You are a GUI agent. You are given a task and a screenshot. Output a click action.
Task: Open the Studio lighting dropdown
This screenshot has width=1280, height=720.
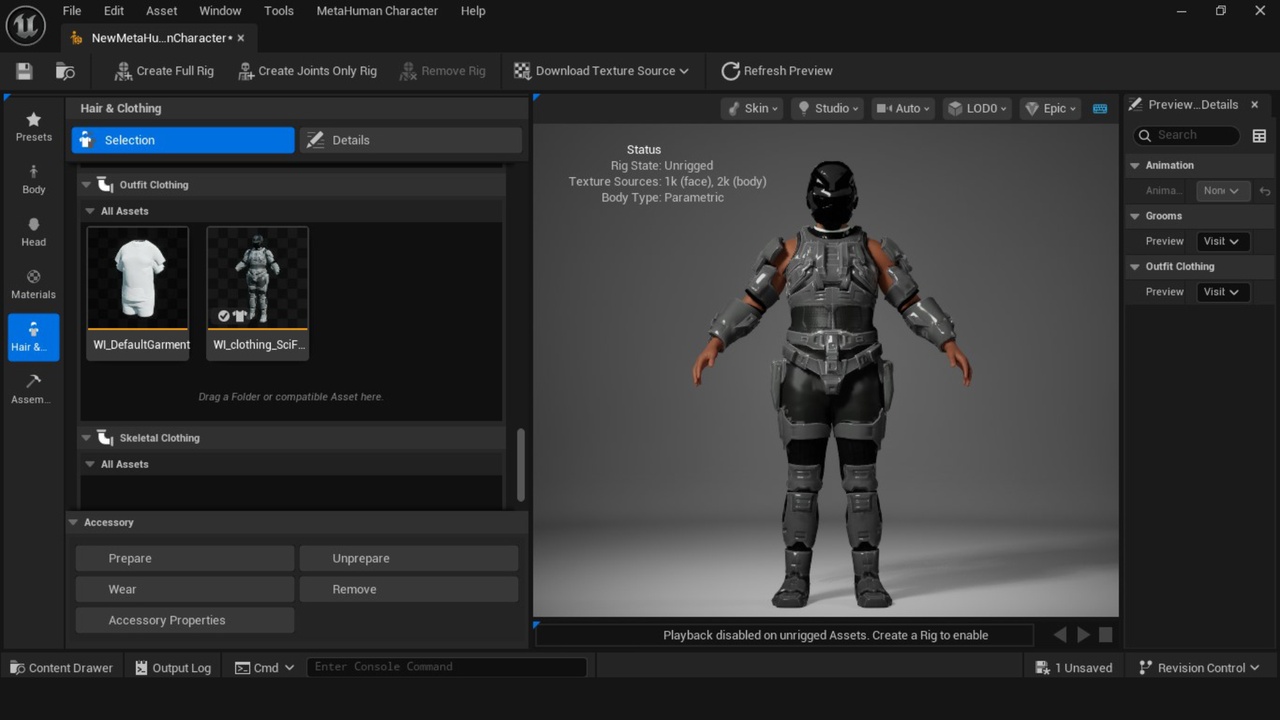pos(827,108)
